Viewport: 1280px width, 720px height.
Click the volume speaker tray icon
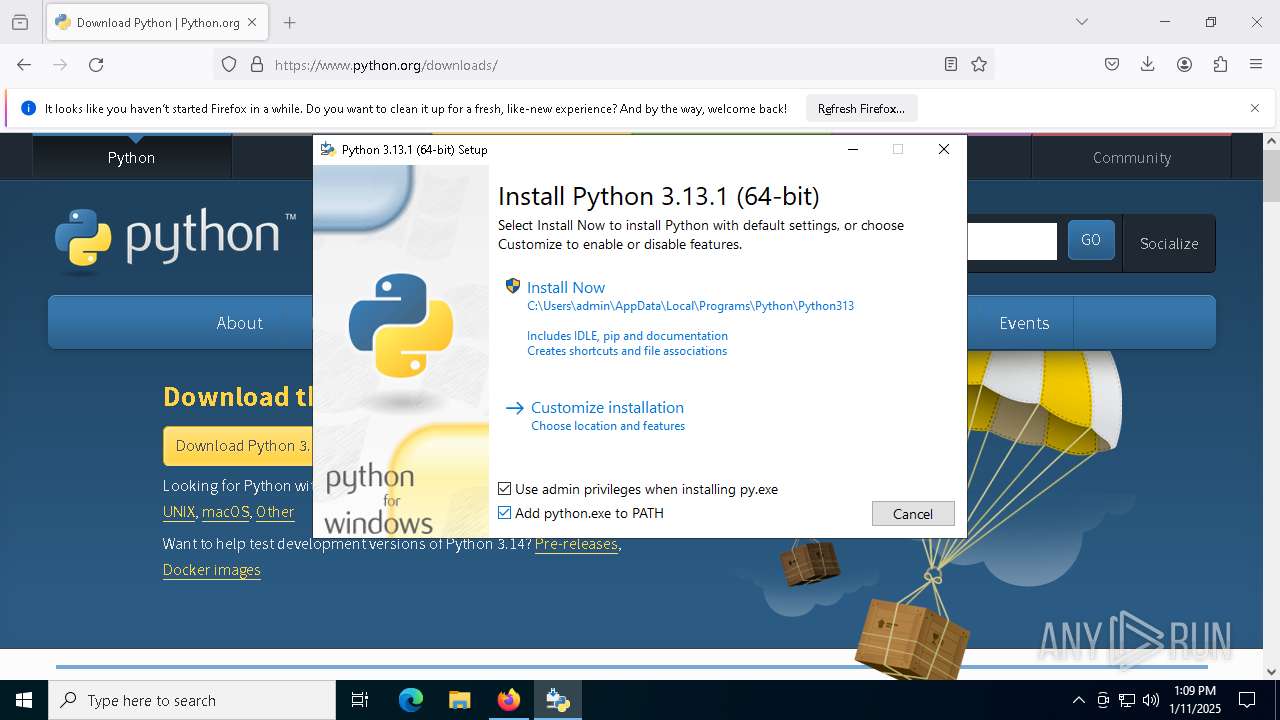(1151, 700)
